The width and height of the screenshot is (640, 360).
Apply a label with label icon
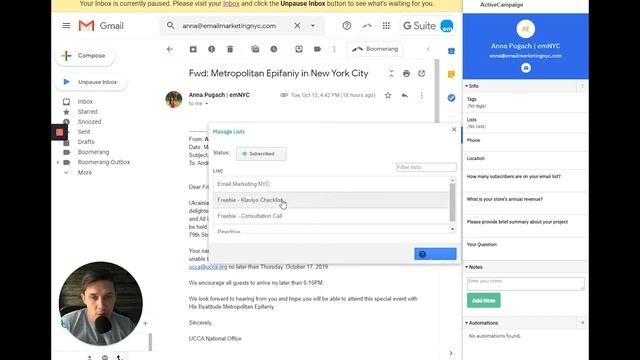tap(317, 49)
